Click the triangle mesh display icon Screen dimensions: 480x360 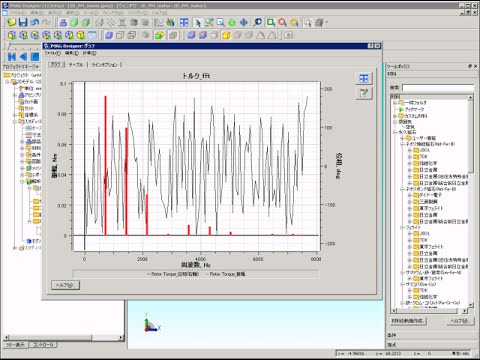(x=261, y=35)
